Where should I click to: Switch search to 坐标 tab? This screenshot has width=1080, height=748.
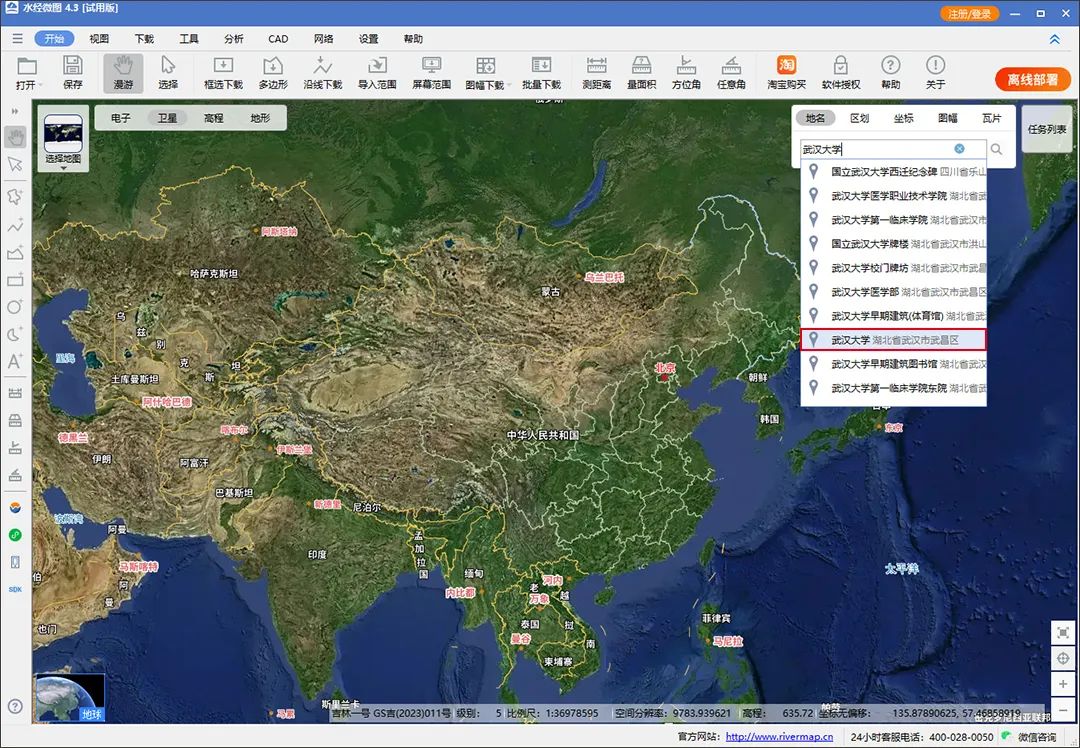tap(904, 118)
